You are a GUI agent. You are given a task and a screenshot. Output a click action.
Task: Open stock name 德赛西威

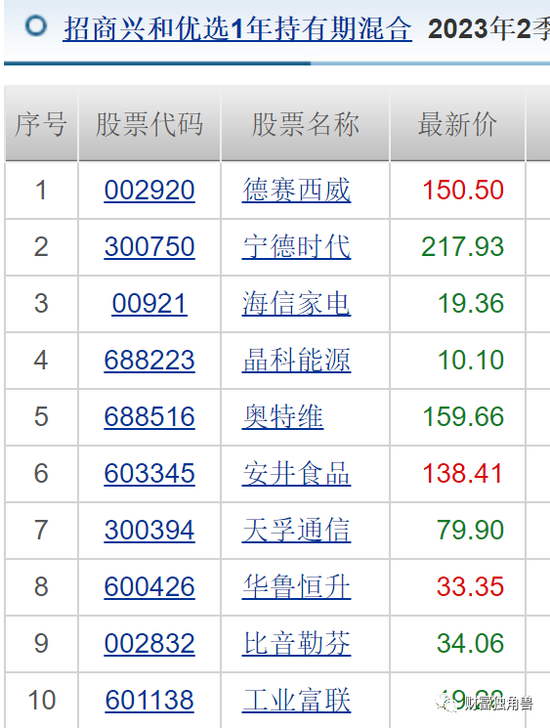point(296,190)
